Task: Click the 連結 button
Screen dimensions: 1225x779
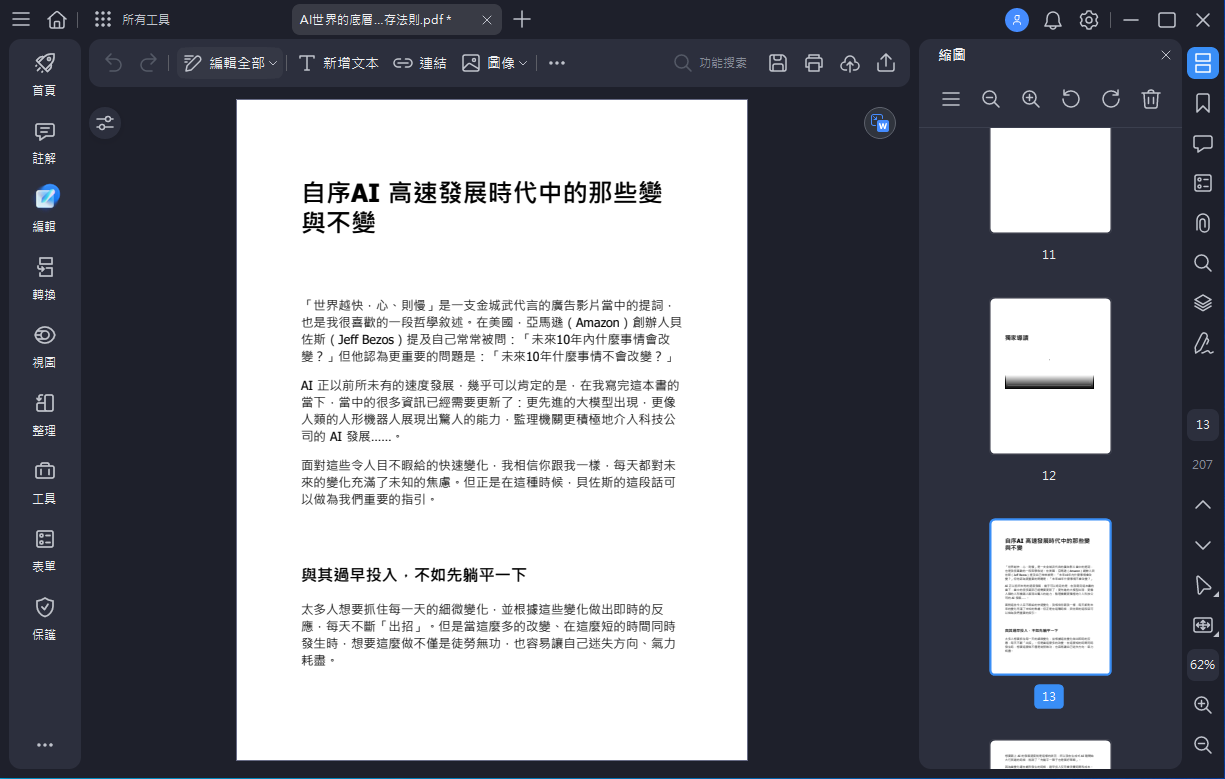Action: click(x=420, y=63)
